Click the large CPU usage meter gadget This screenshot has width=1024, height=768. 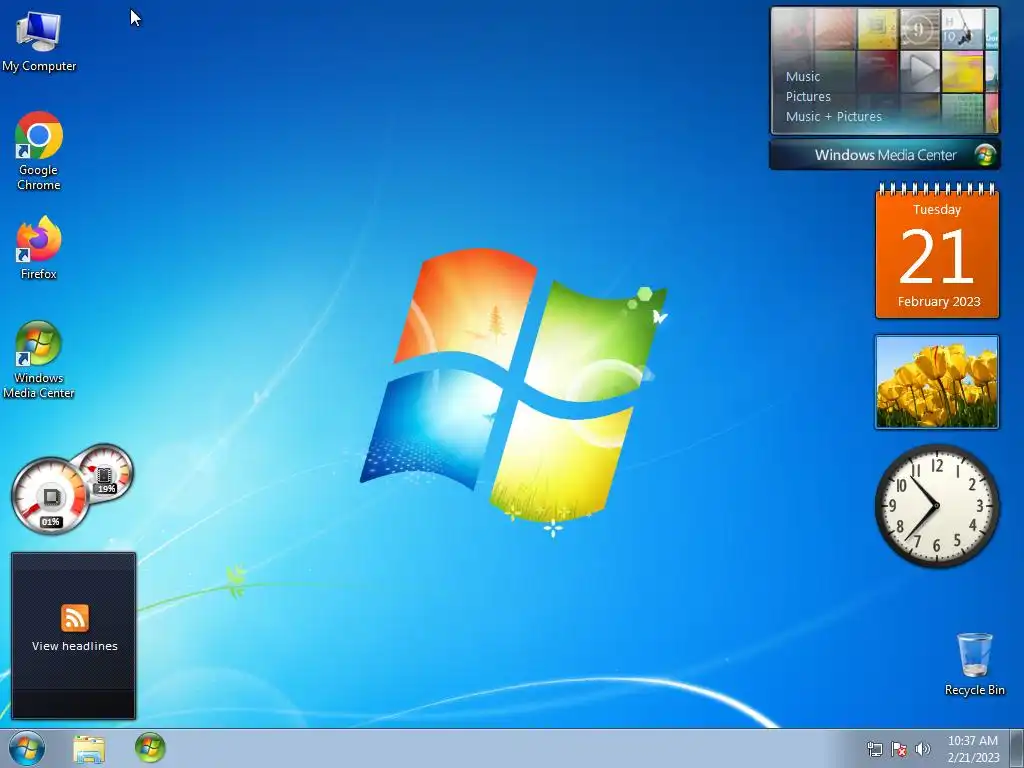pos(50,496)
